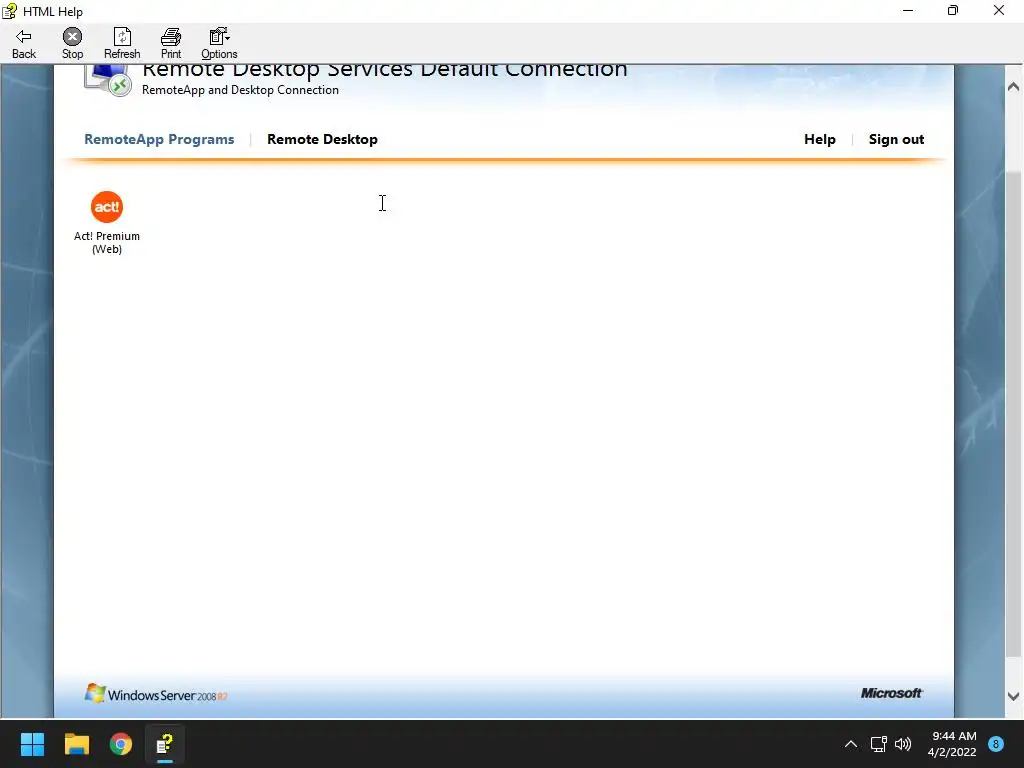1024x768 pixels.
Task: Open the Help link
Action: pos(820,139)
